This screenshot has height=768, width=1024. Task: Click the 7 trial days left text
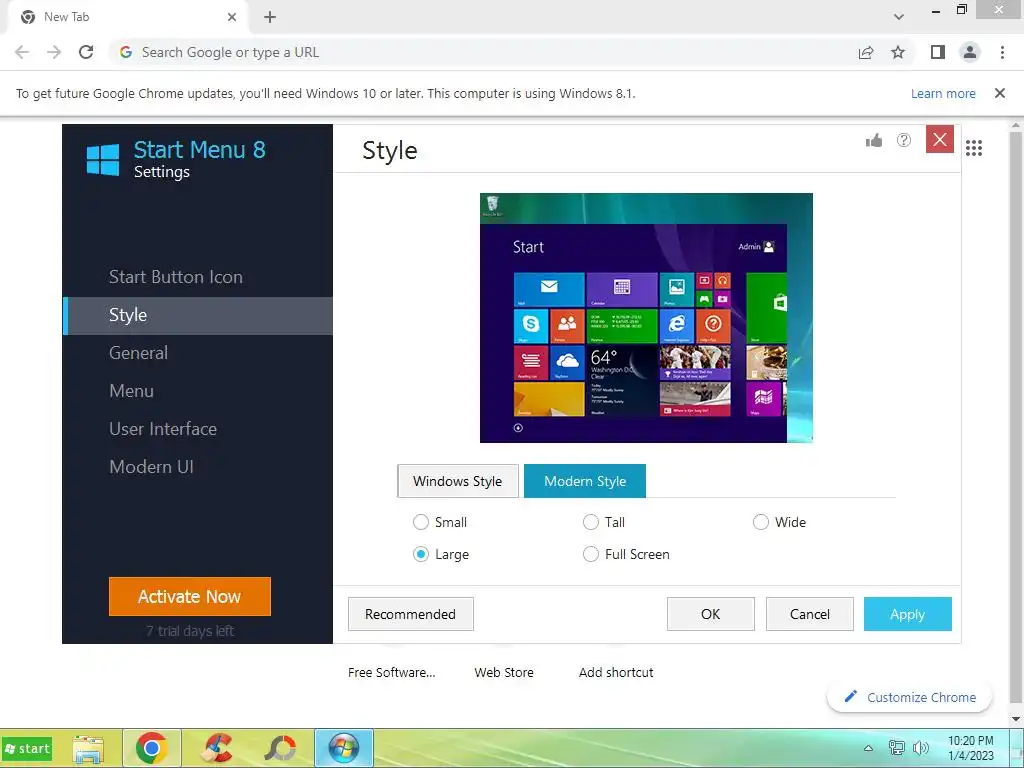coord(189,631)
